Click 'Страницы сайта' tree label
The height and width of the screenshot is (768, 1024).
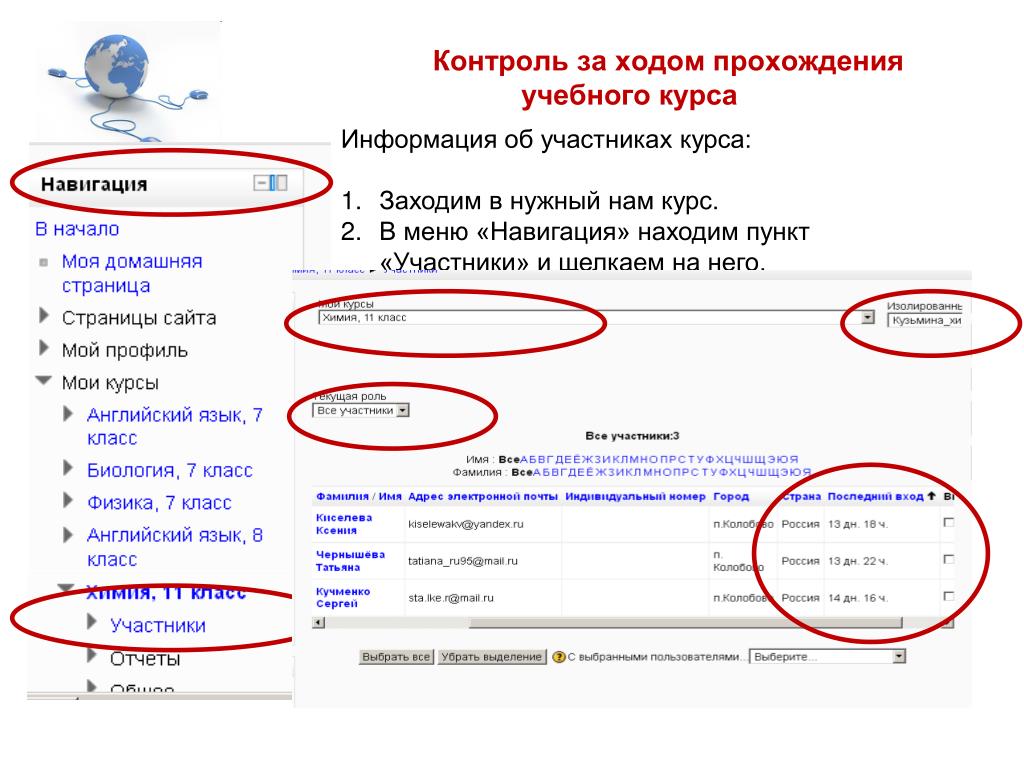tap(139, 318)
